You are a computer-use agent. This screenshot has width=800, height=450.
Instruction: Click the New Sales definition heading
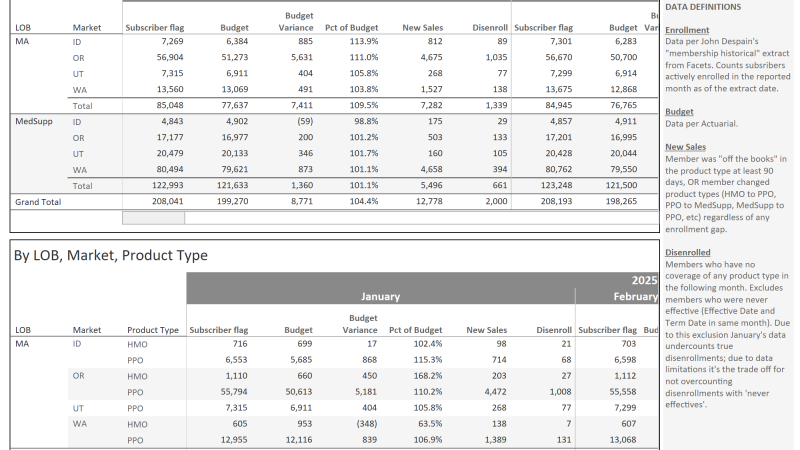coord(688,148)
